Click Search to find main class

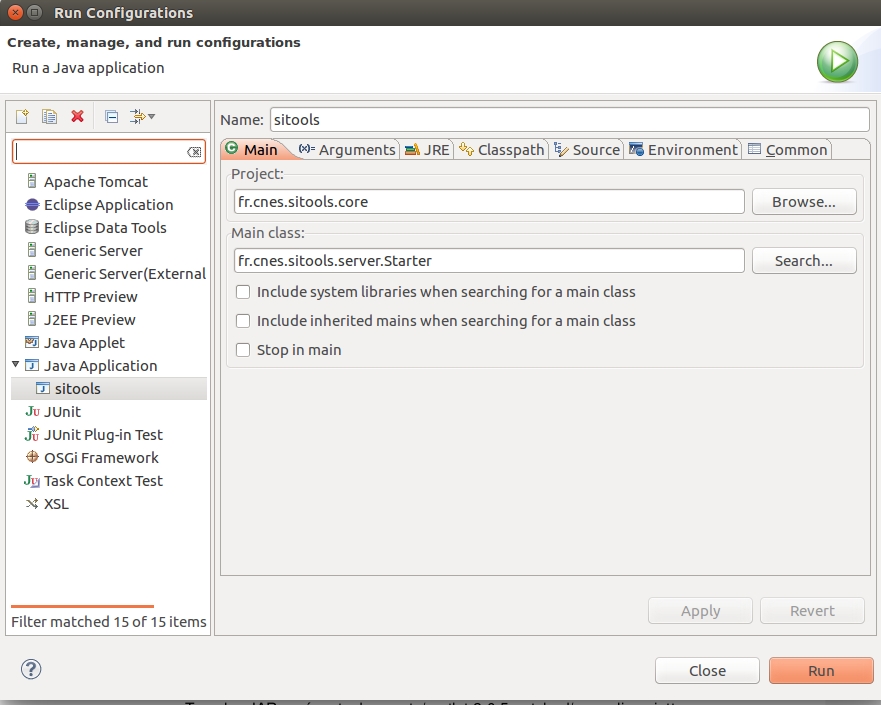[804, 261]
